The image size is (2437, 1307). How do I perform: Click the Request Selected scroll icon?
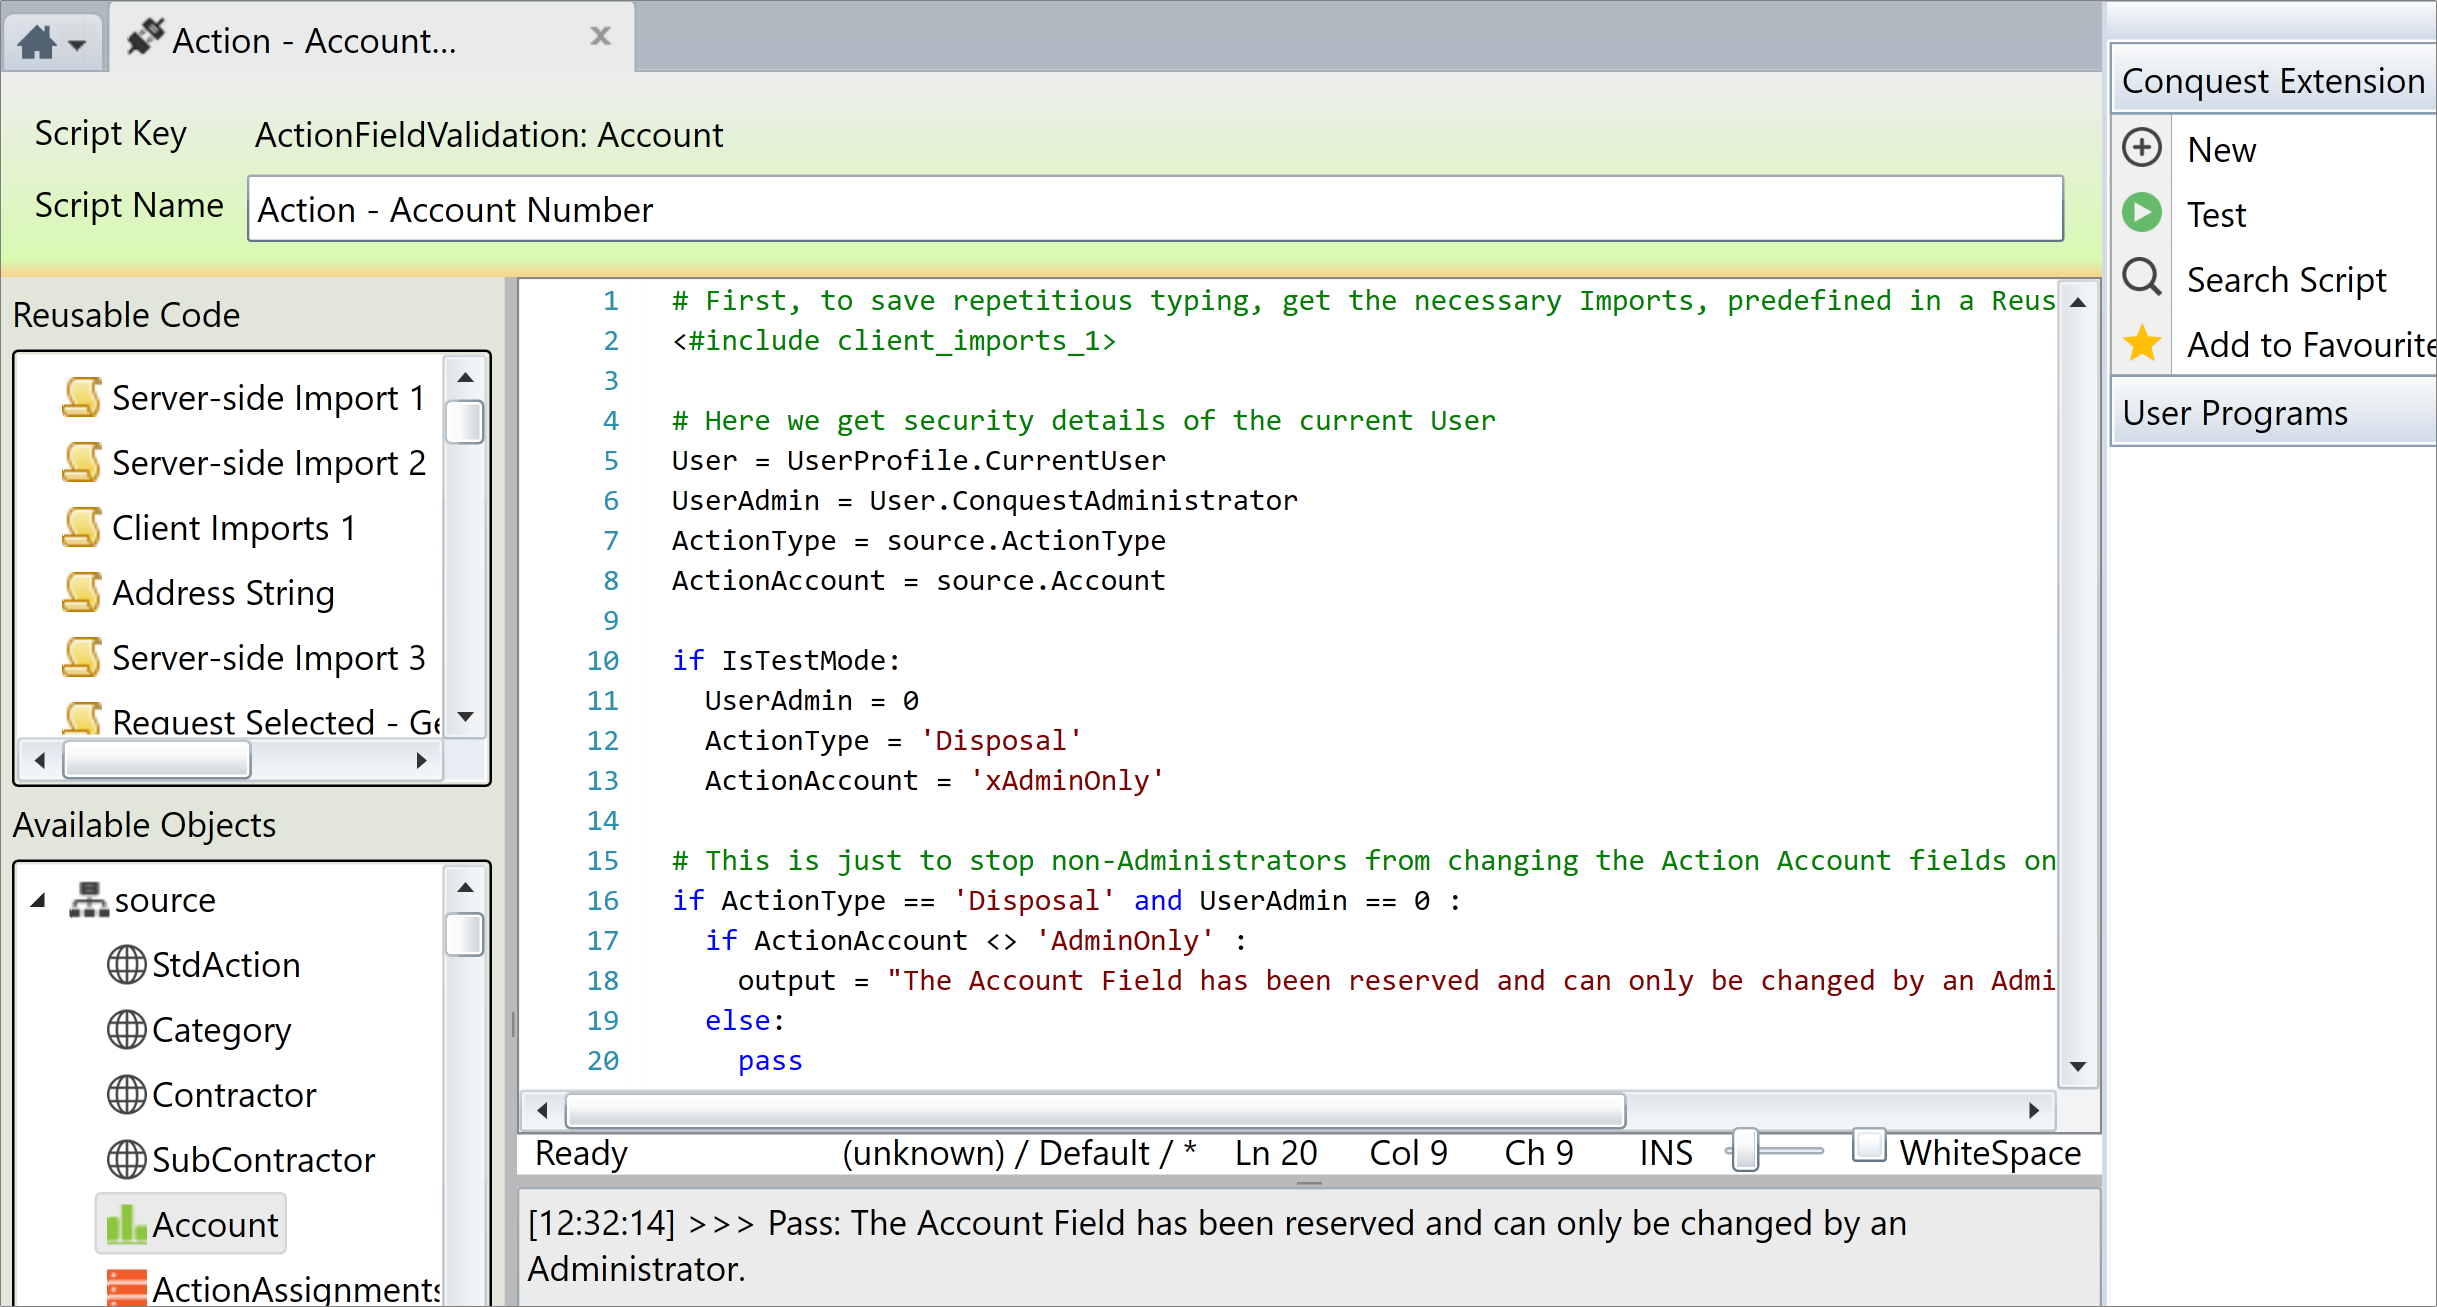tap(82, 718)
